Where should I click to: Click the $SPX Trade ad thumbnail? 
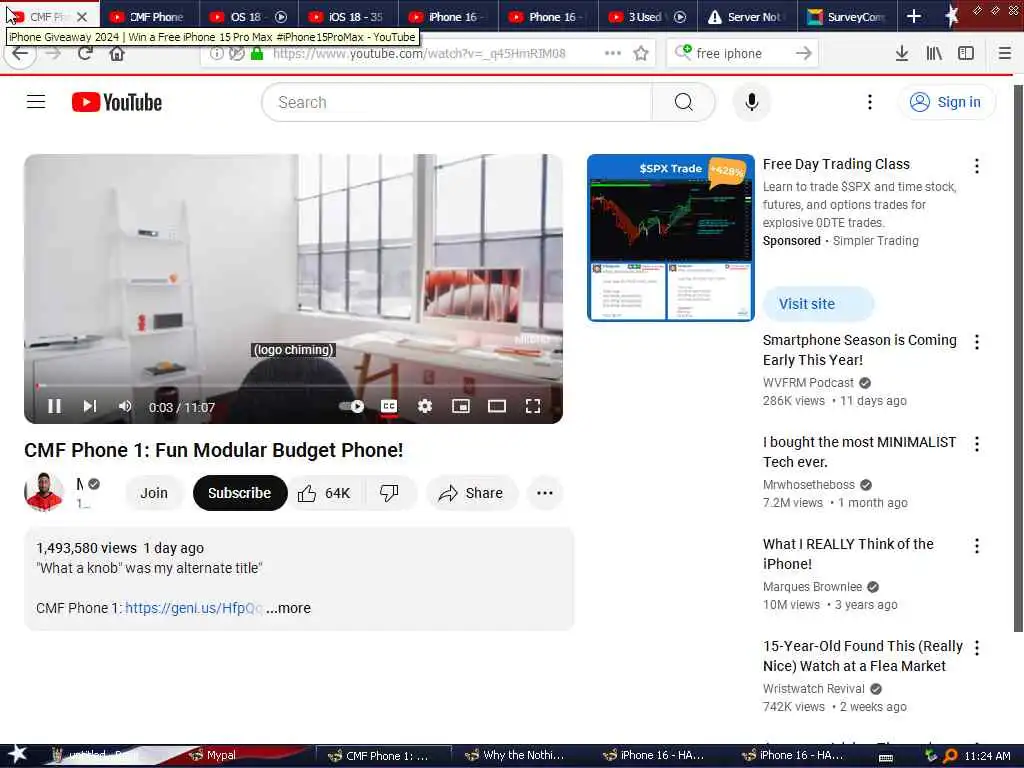(x=671, y=238)
